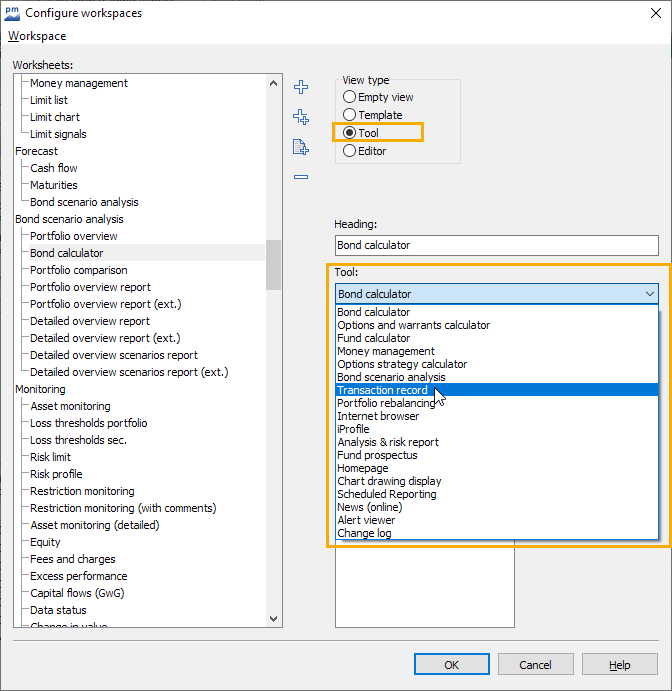The height and width of the screenshot is (691, 672).
Task: Click the single plus add worksheet icon
Action: click(300, 87)
